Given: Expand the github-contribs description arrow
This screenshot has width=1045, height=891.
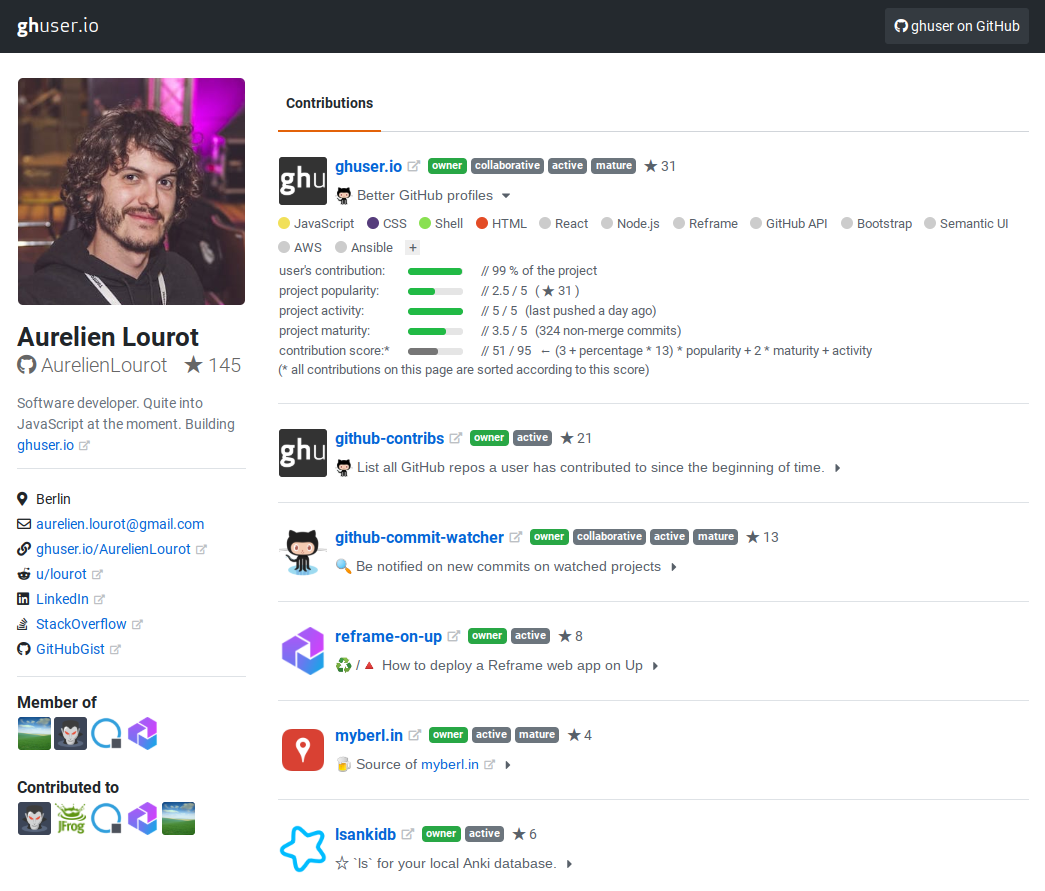Looking at the screenshot, I should tap(838, 468).
